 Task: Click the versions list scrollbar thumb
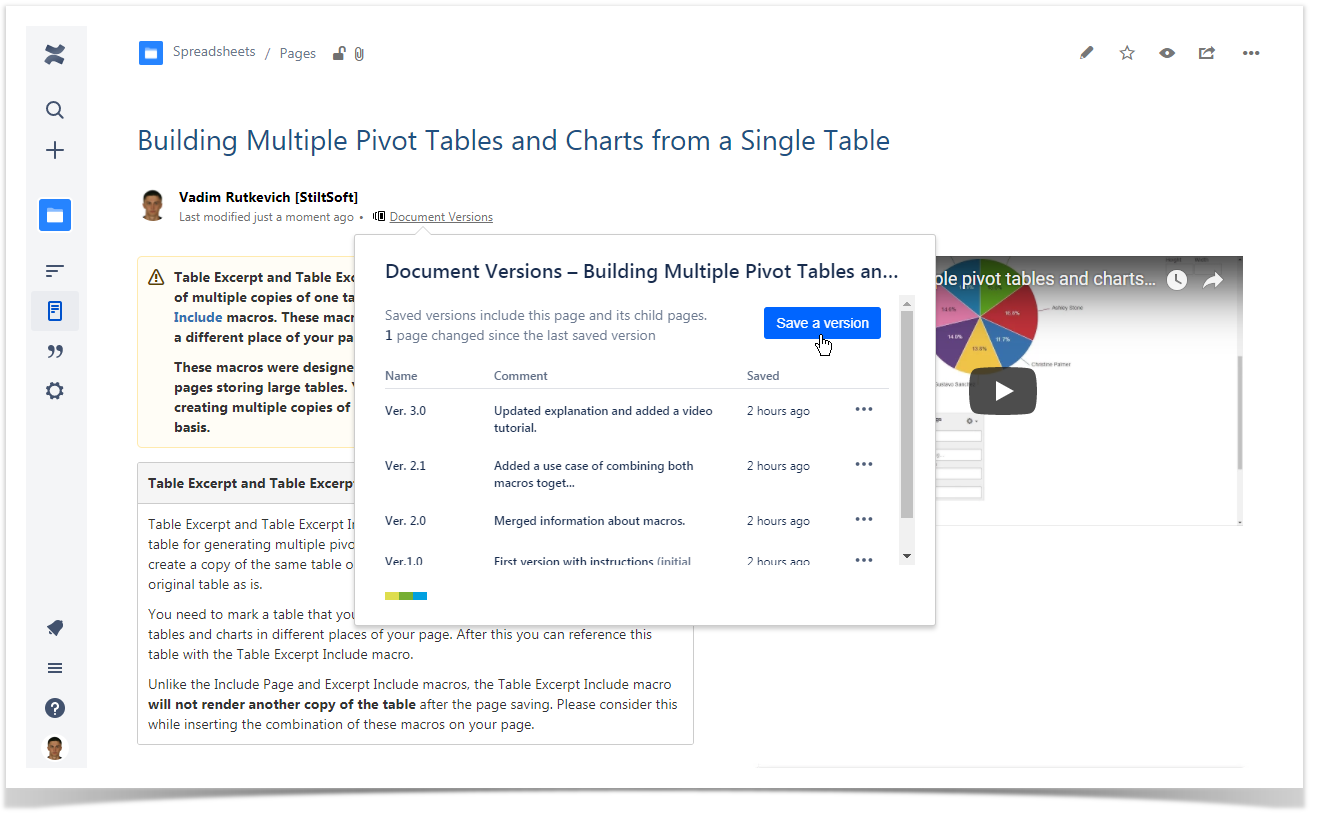(x=907, y=414)
